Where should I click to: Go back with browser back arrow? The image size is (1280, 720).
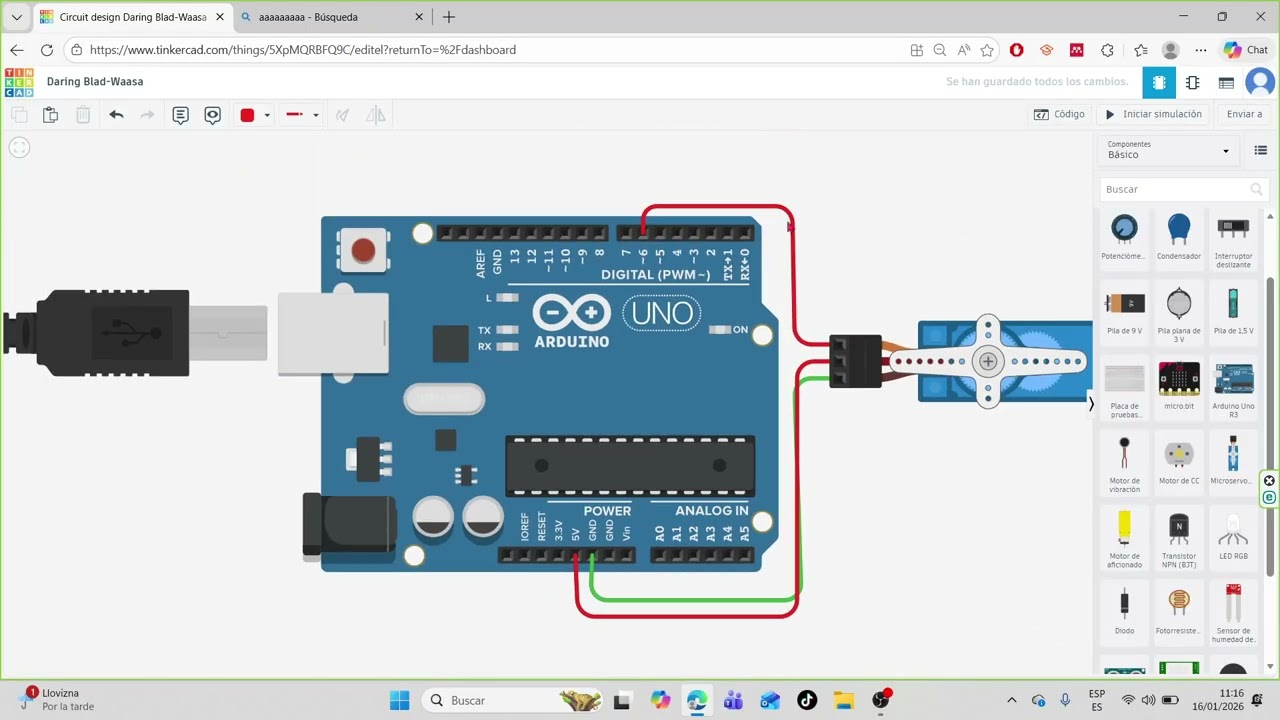(17, 50)
